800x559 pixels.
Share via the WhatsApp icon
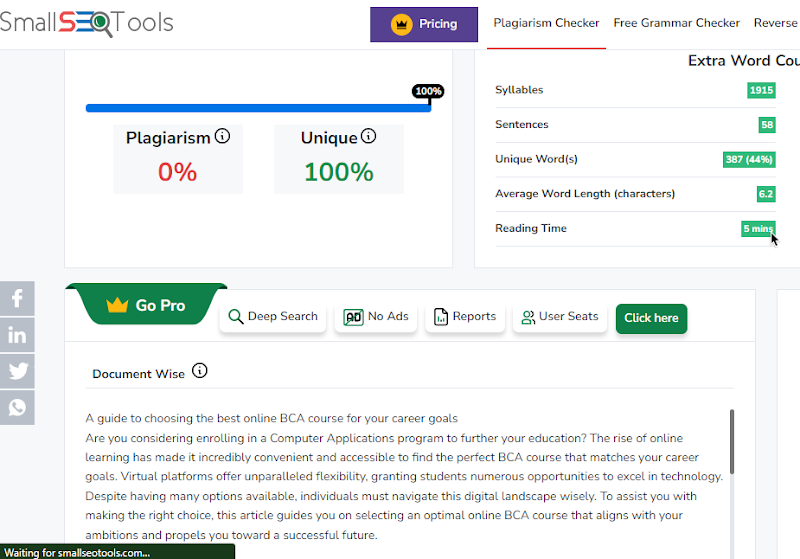tap(17, 407)
